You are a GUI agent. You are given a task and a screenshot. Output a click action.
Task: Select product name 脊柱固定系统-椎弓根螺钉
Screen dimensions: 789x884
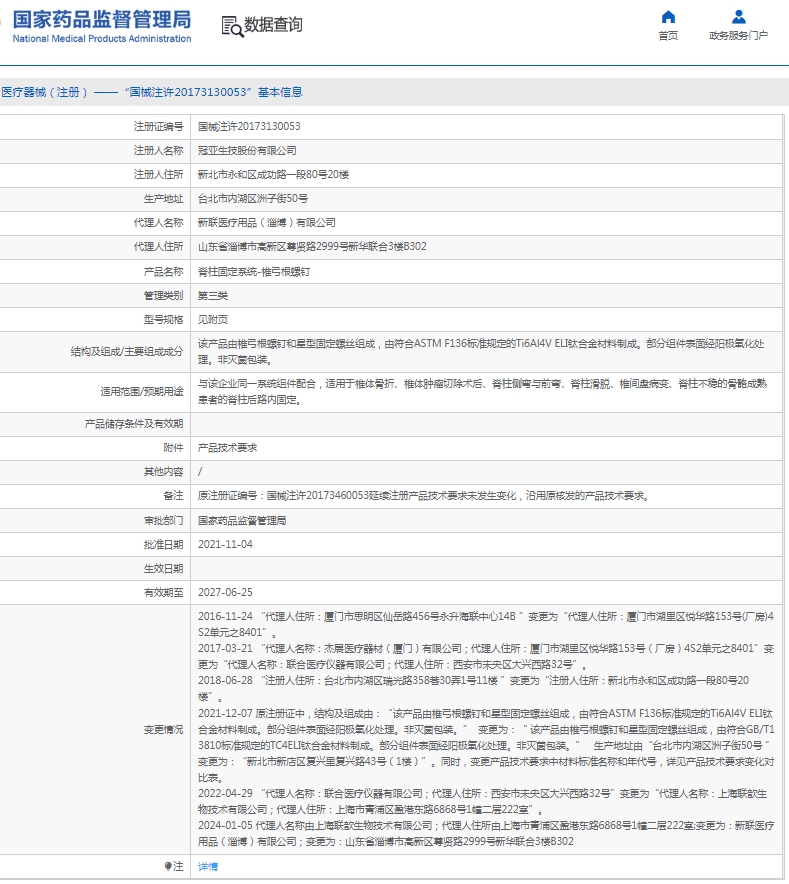coord(254,272)
